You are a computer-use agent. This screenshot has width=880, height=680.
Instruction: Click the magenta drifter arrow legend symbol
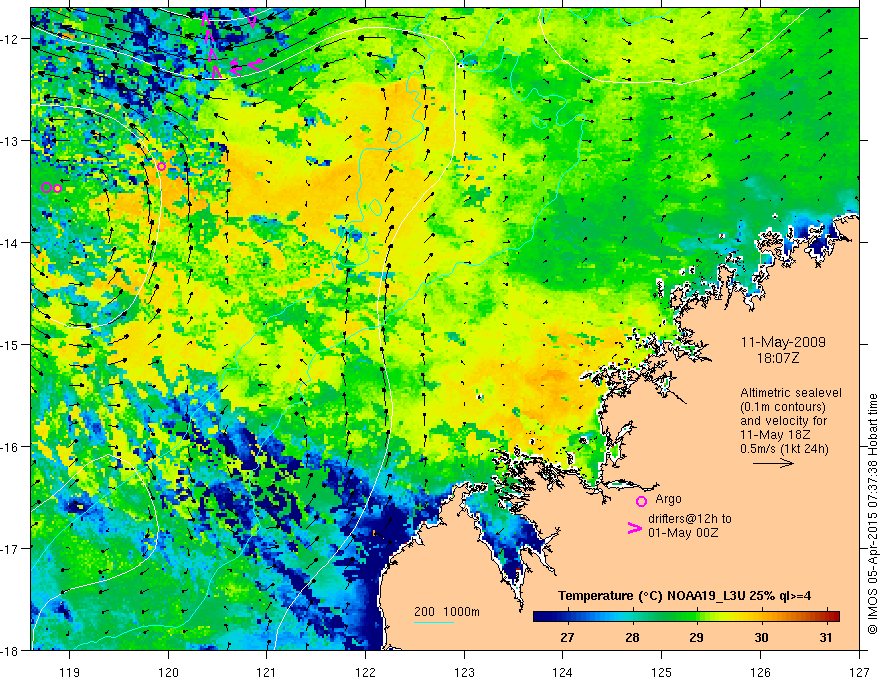(635, 528)
